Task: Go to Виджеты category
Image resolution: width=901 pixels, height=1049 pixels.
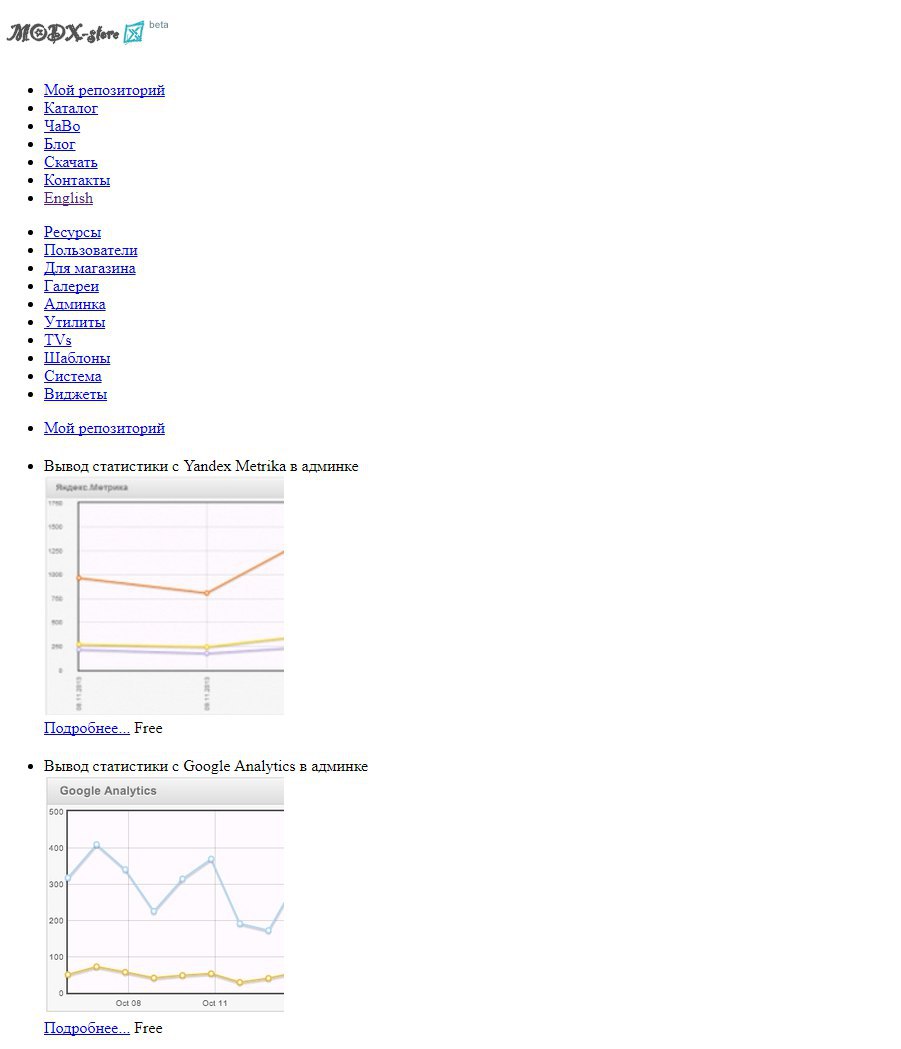Action: coord(76,395)
